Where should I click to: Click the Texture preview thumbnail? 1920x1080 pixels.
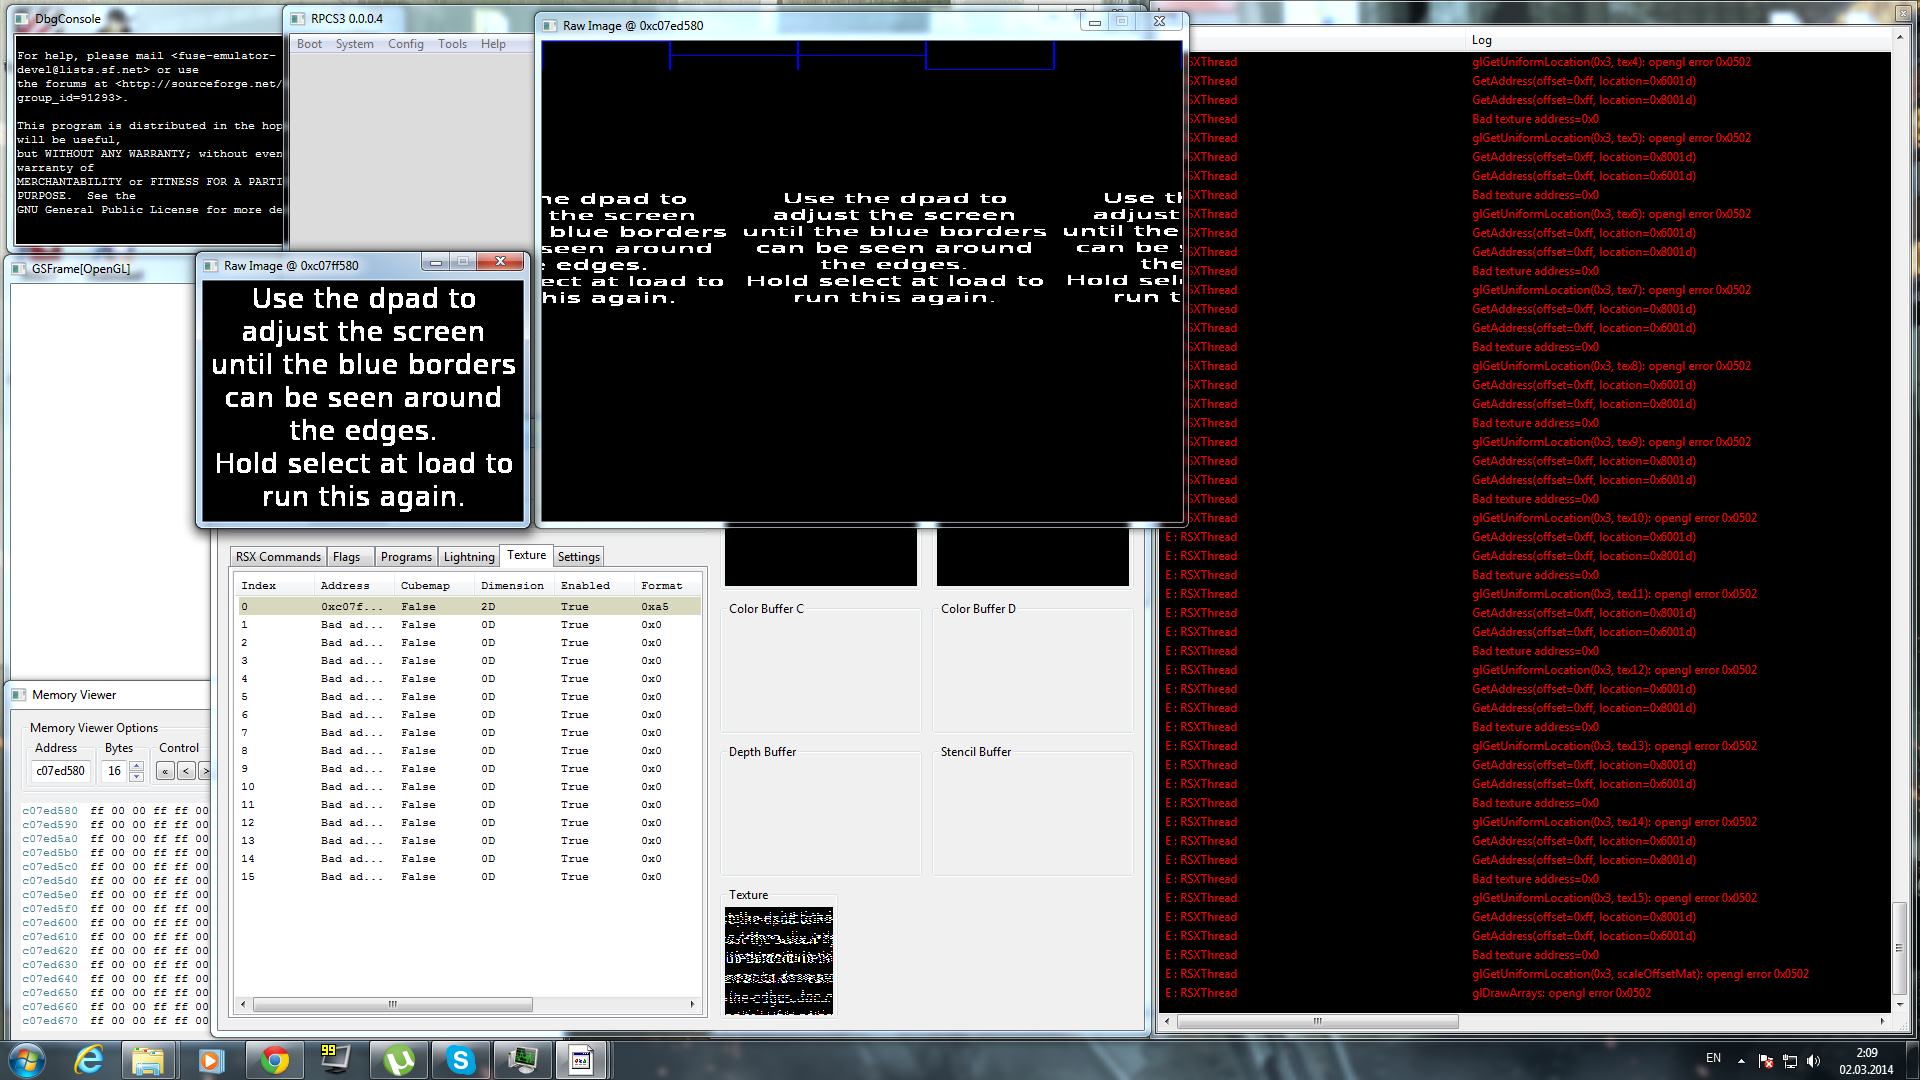tap(778, 960)
